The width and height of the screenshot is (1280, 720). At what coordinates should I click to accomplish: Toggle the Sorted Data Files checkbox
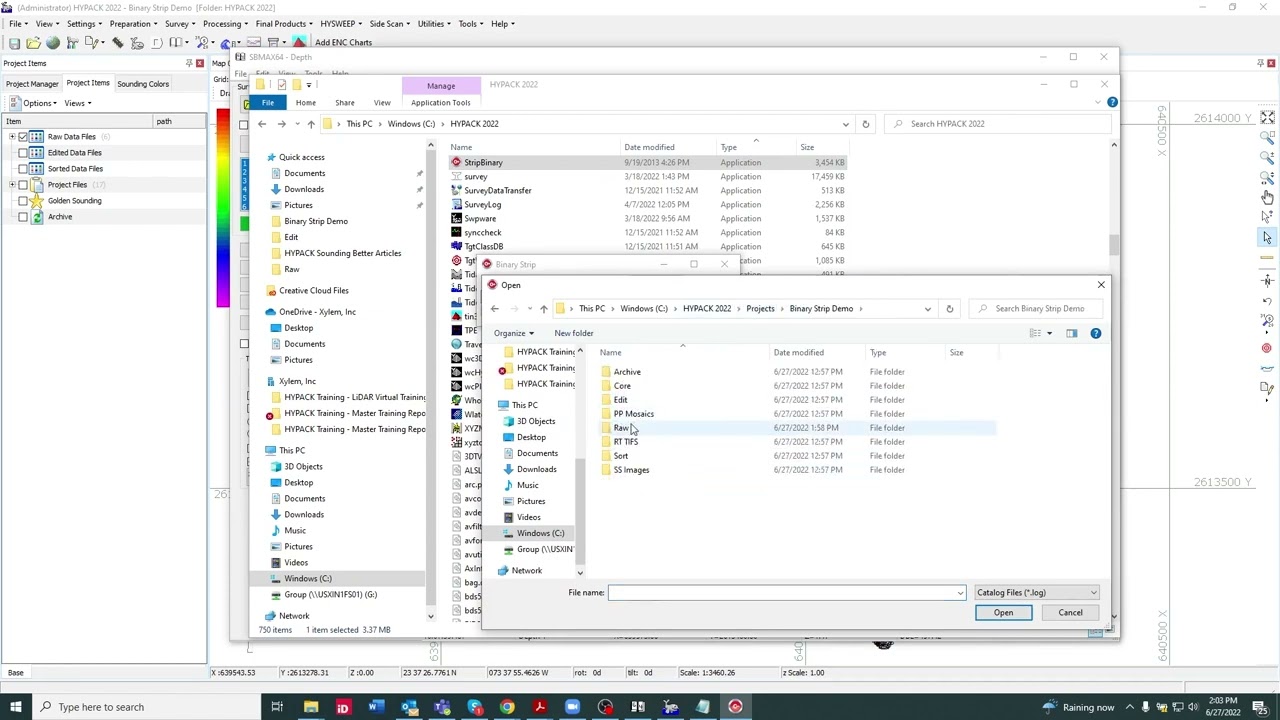point(23,168)
